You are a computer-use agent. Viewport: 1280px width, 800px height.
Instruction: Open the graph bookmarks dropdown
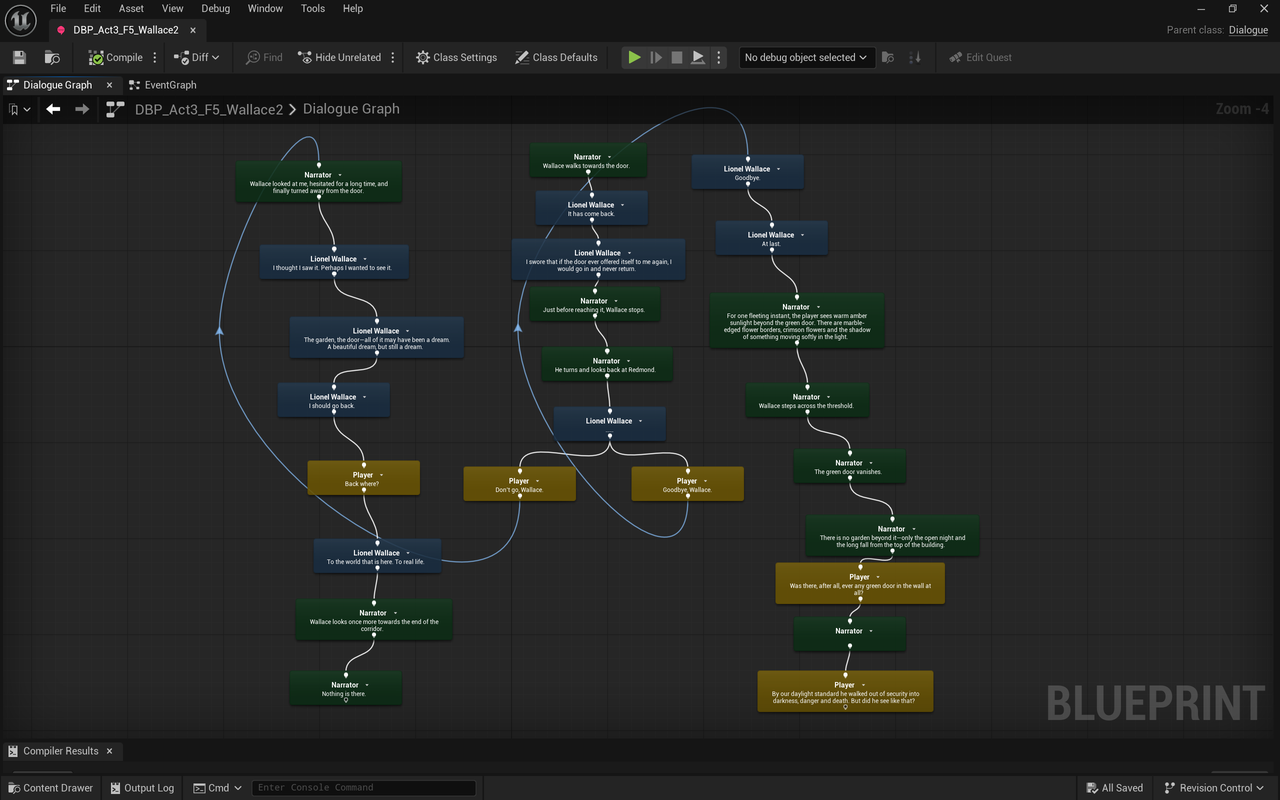[19, 109]
